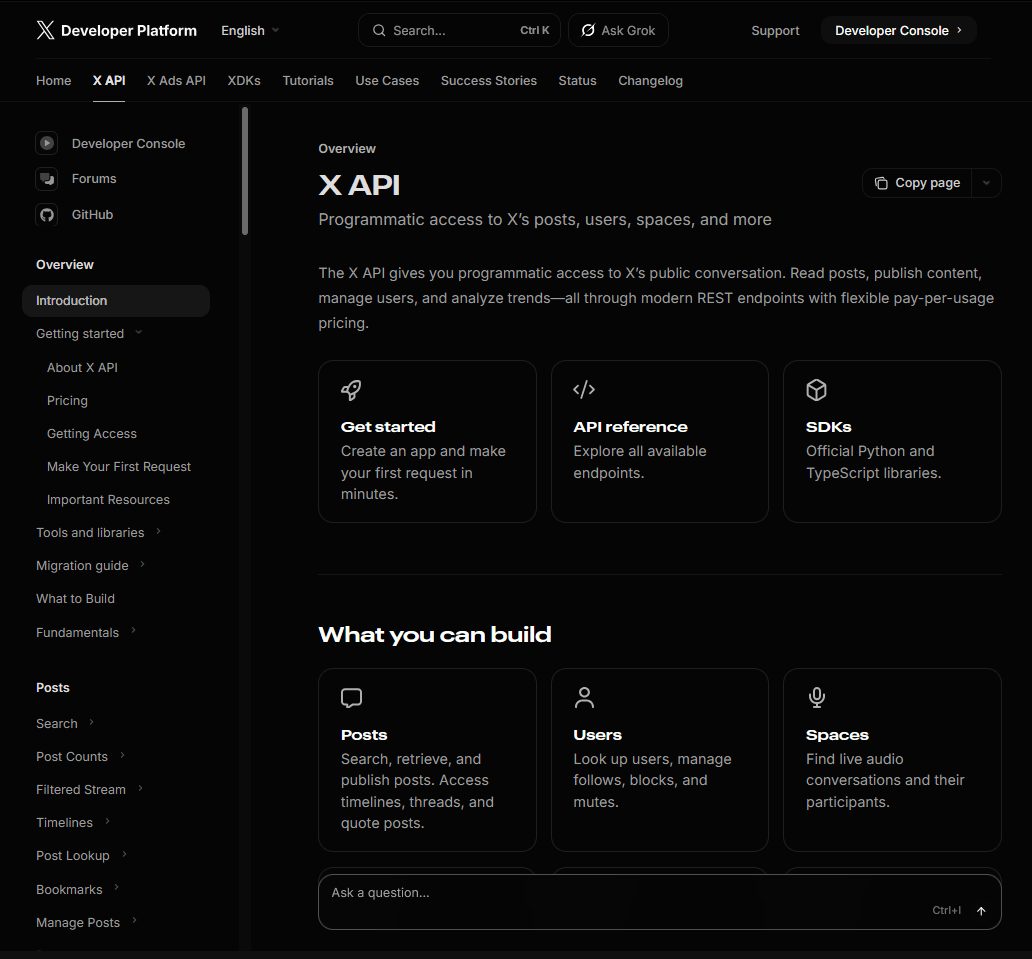Viewport: 1032px width, 959px height.
Task: Click the code brackets icon on API reference card
Action: pyautogui.click(x=584, y=390)
